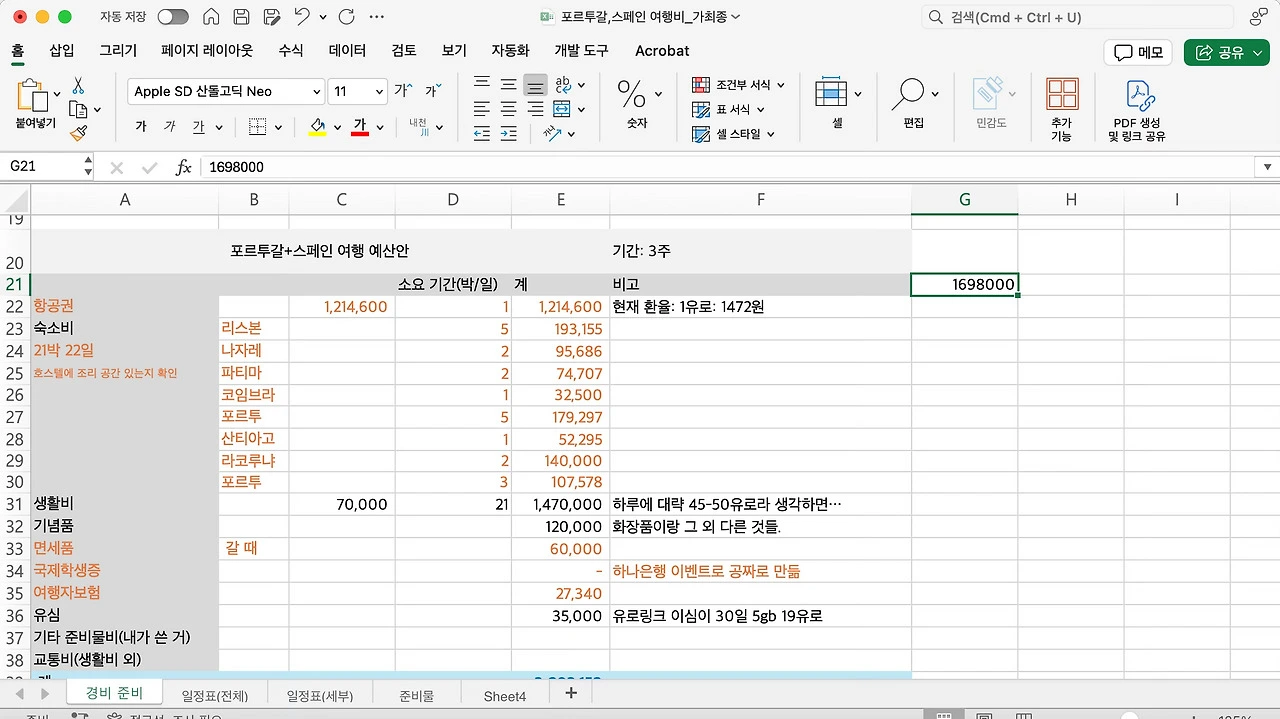1280x719 pixels.
Task: Click the Copy icon
Action: (x=78, y=110)
